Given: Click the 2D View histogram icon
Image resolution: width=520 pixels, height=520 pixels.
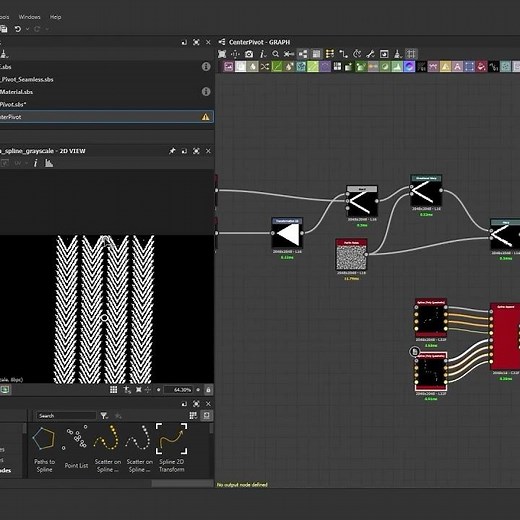Looking at the screenshot, I should (x=49, y=163).
